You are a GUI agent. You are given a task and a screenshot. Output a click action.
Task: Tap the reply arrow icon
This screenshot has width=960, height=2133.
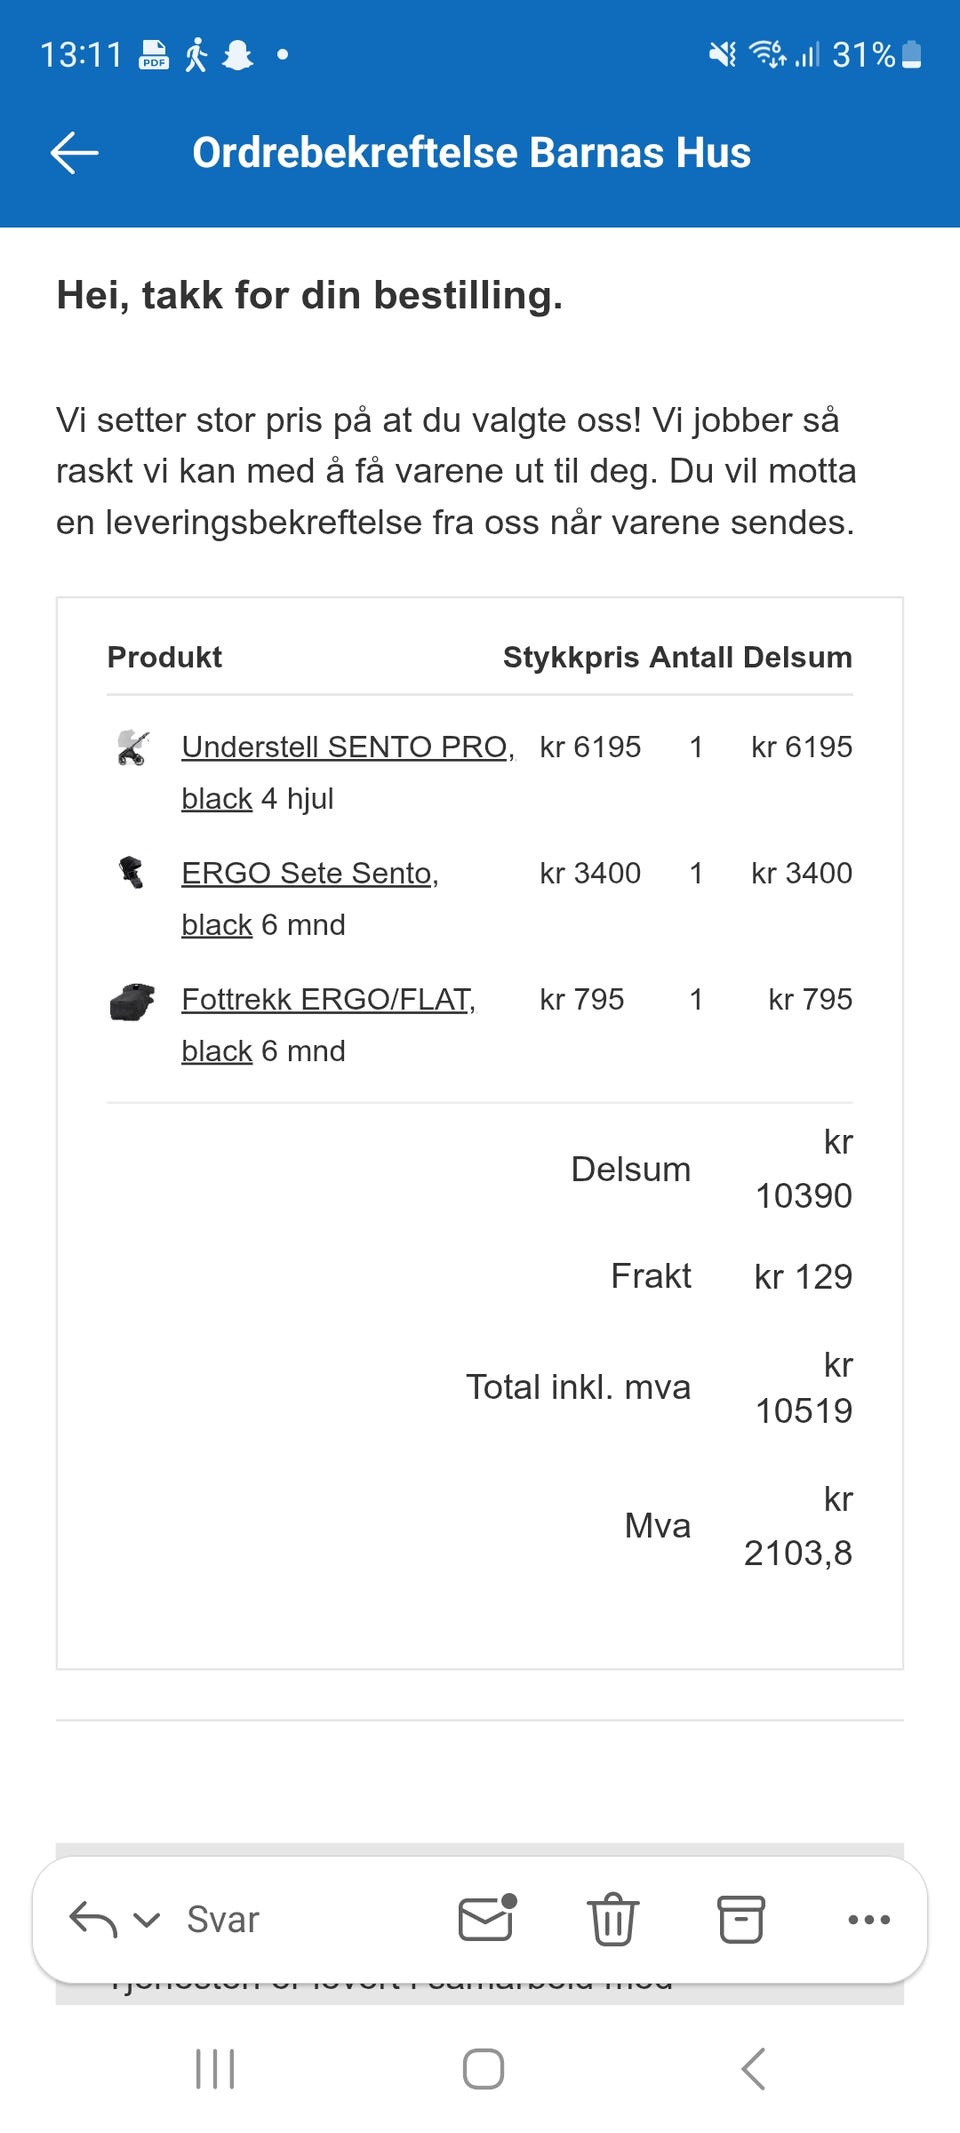[x=93, y=1919]
